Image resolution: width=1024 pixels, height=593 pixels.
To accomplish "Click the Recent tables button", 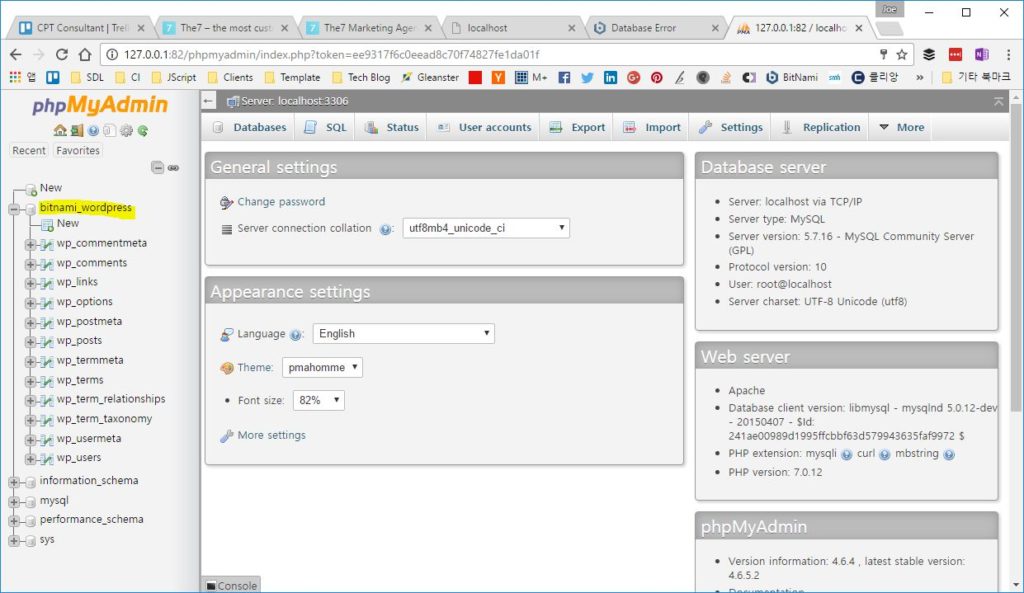I will coord(29,150).
